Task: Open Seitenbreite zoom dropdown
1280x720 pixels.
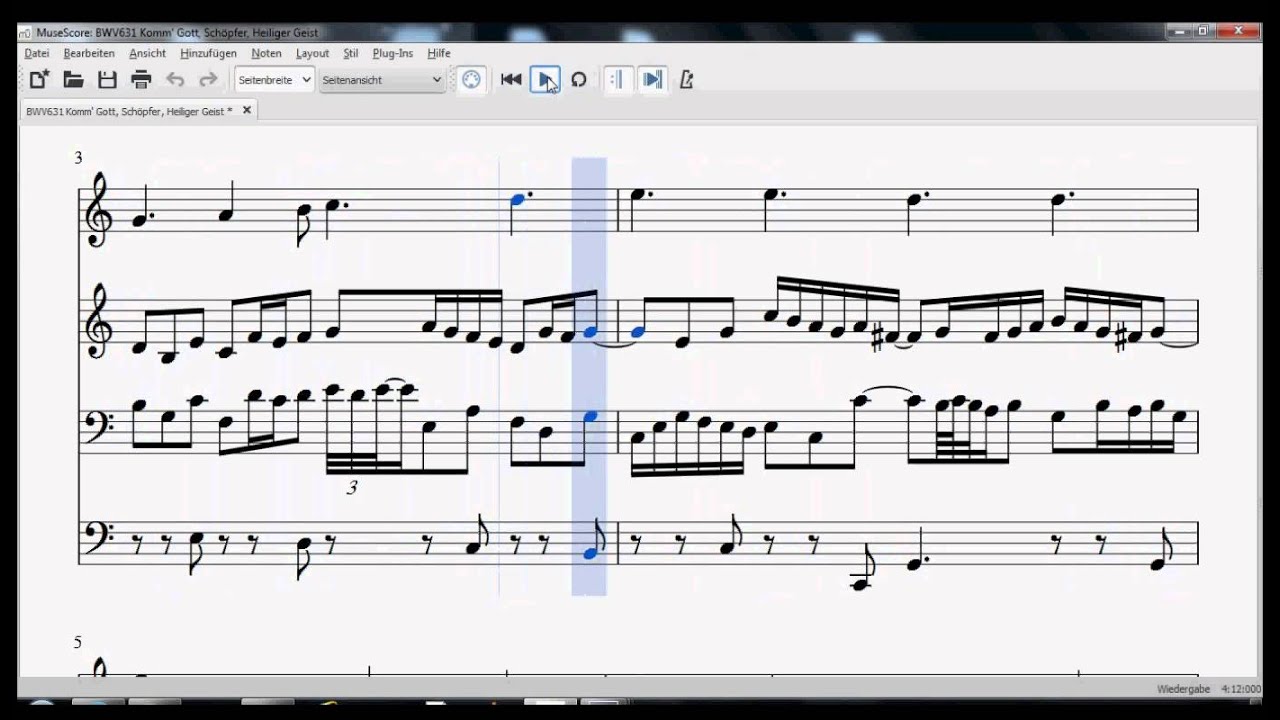Action: tap(275, 80)
